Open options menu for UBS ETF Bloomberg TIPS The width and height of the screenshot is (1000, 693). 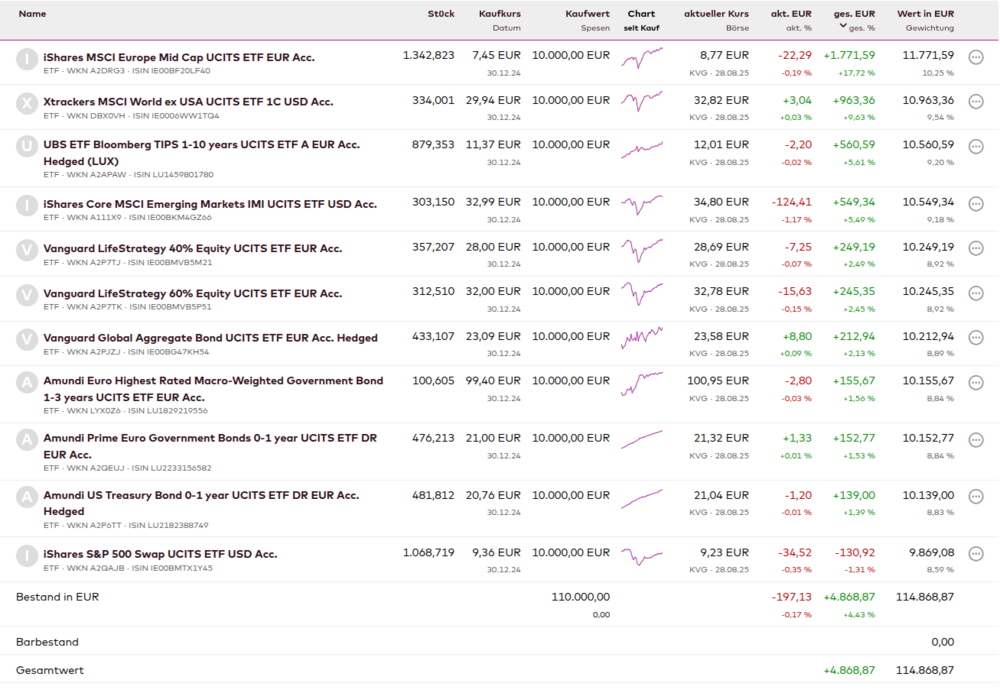tap(976, 147)
